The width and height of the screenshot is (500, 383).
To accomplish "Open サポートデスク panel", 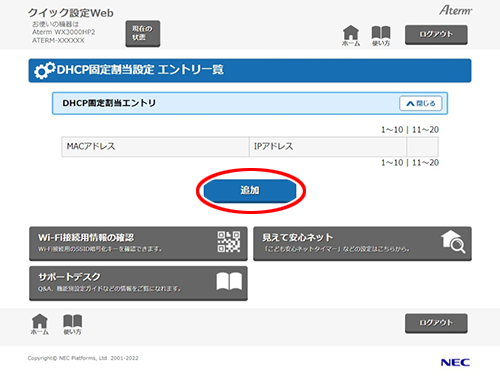I will [x=138, y=283].
